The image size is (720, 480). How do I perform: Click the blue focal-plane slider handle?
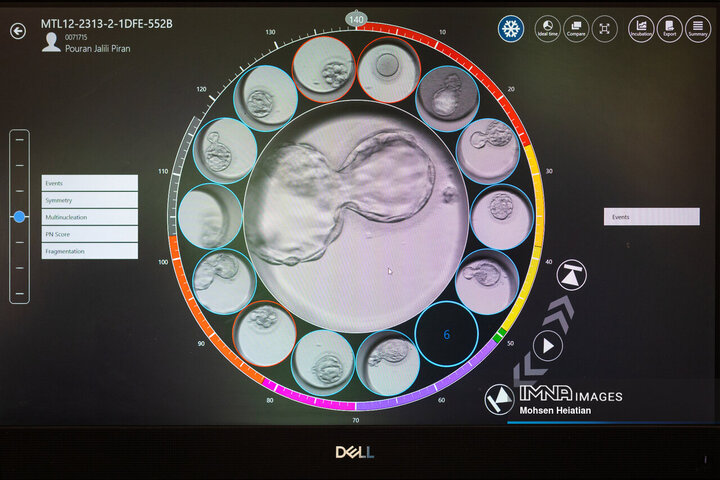19,216
